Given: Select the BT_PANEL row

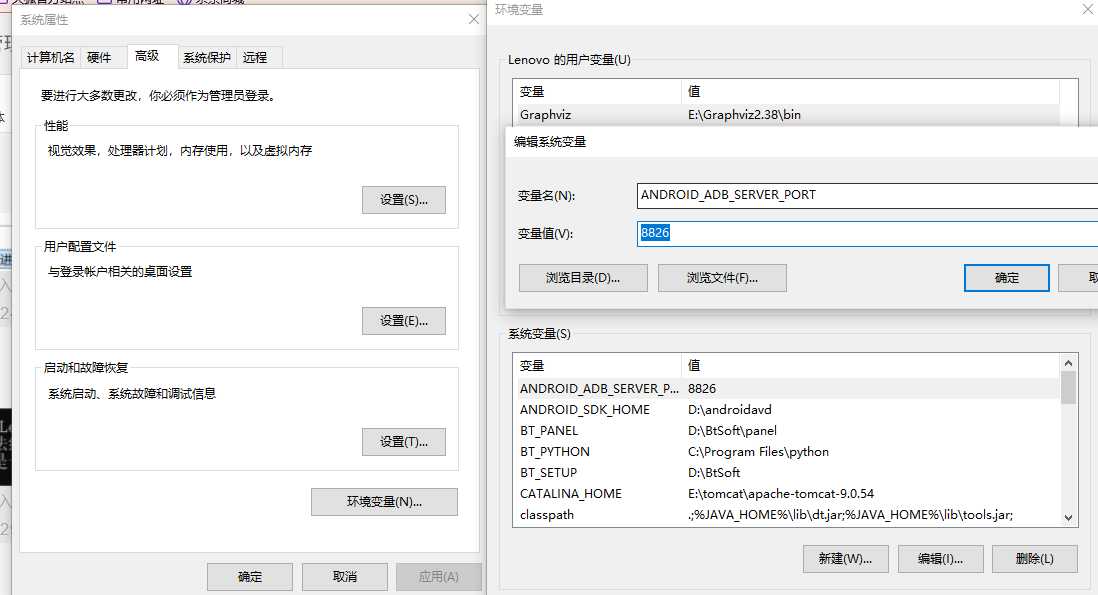Looking at the screenshot, I should click(786, 430).
